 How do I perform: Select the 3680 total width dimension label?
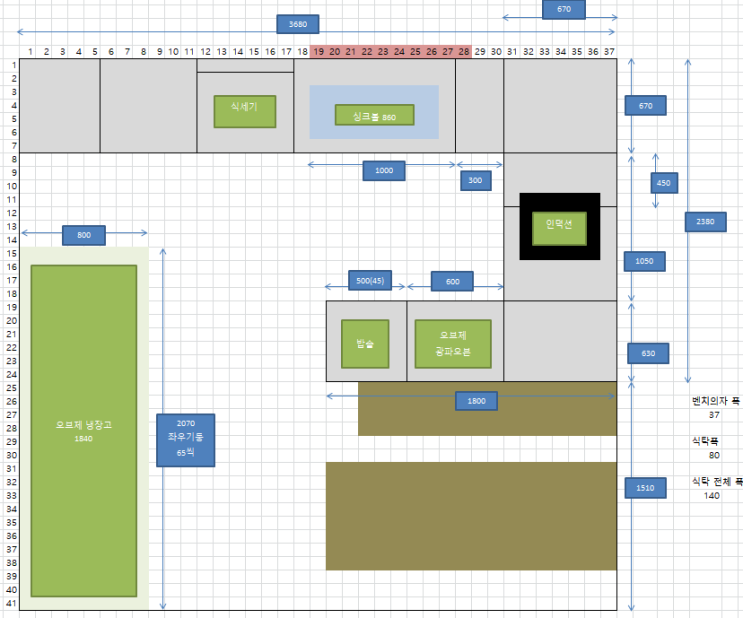(x=298, y=24)
